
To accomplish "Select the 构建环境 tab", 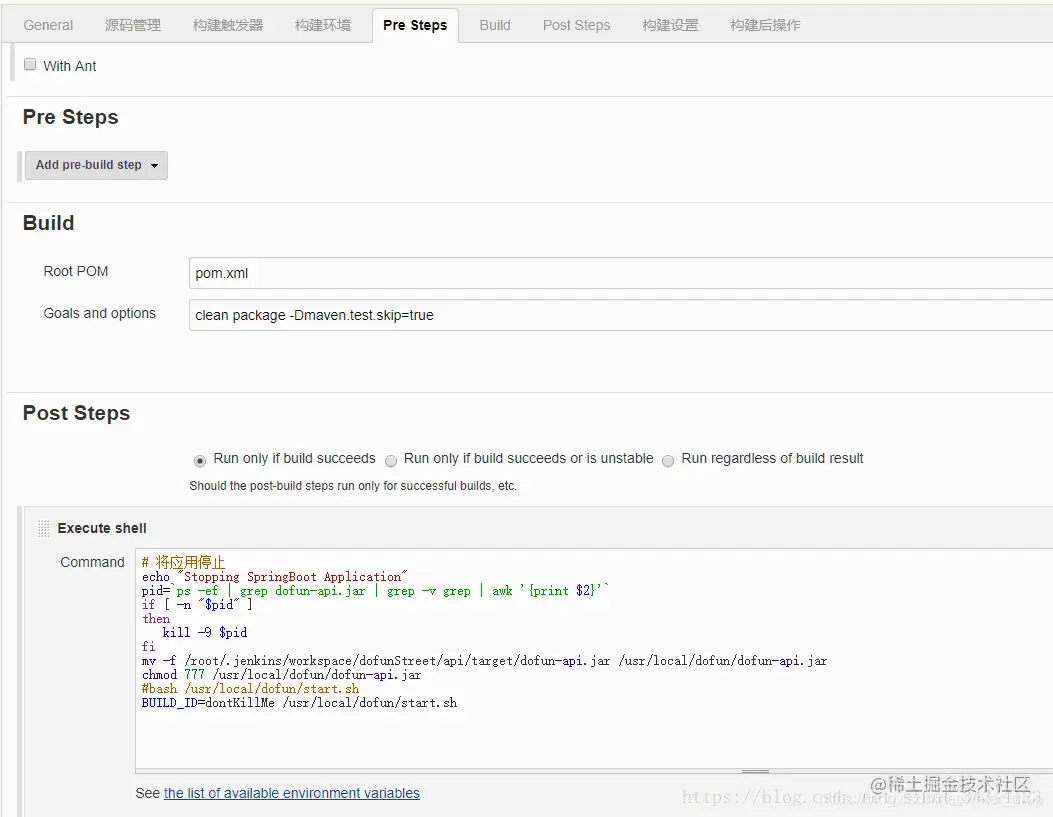I will click(x=323, y=25).
